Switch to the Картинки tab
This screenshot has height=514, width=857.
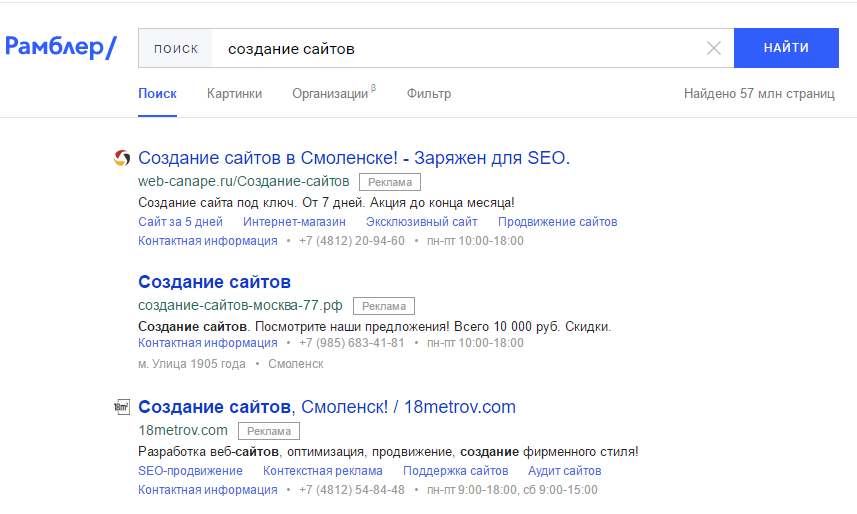pyautogui.click(x=234, y=94)
